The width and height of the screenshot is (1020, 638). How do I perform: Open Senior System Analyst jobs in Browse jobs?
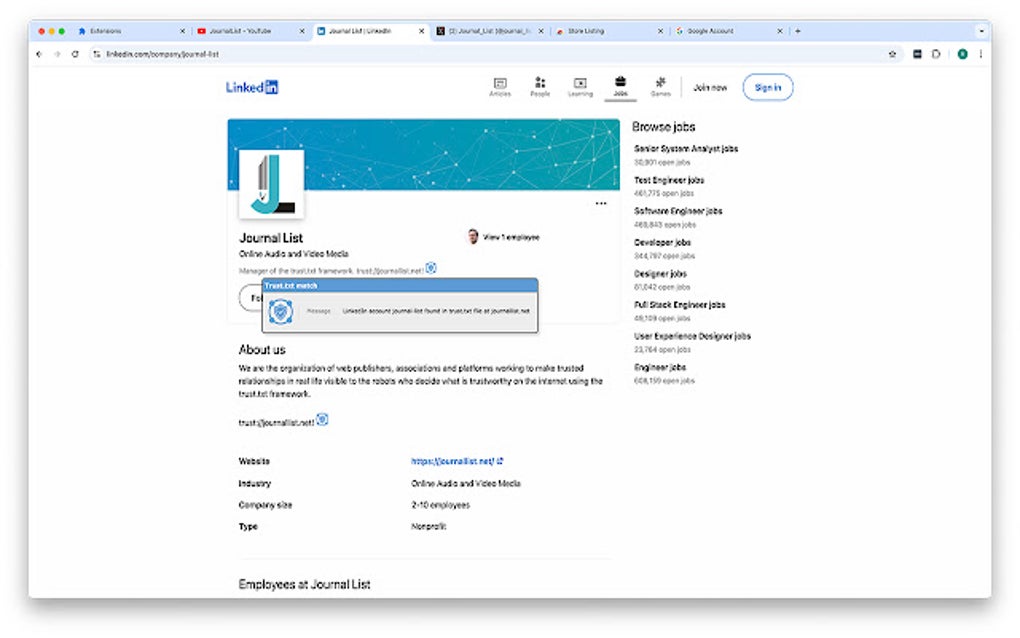685,147
